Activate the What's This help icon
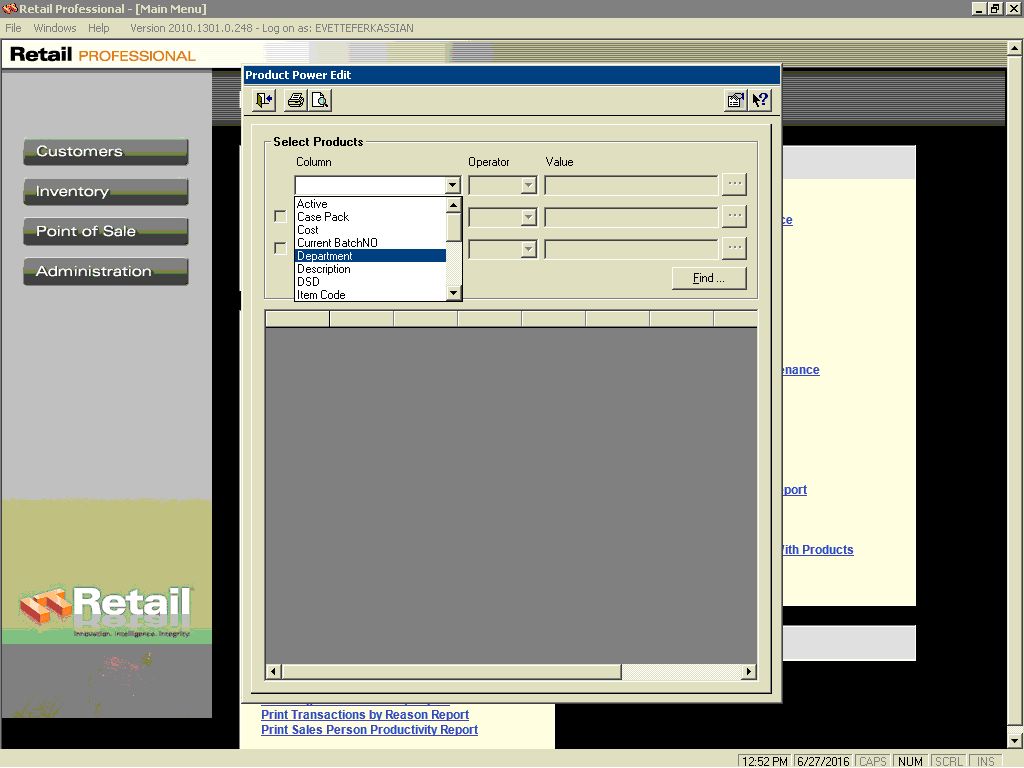This screenshot has height=768, width=1024. [x=760, y=100]
